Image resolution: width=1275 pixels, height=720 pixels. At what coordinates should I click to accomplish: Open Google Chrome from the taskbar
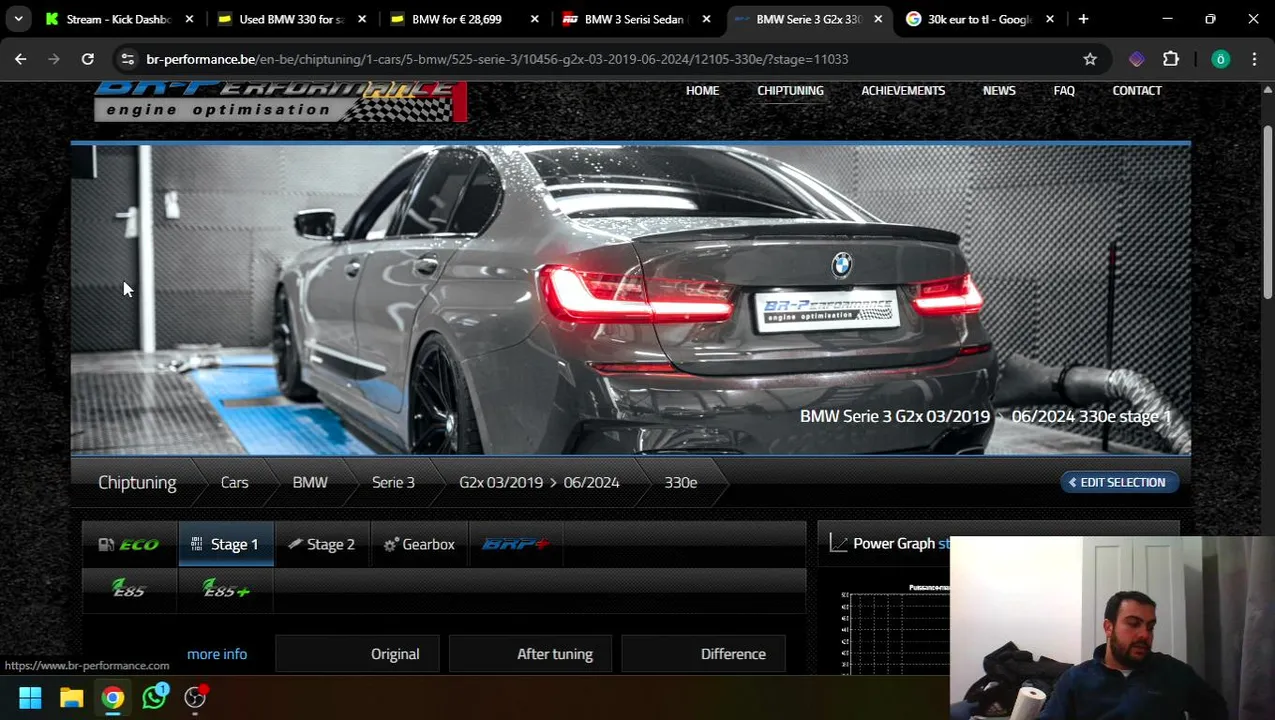(x=113, y=697)
